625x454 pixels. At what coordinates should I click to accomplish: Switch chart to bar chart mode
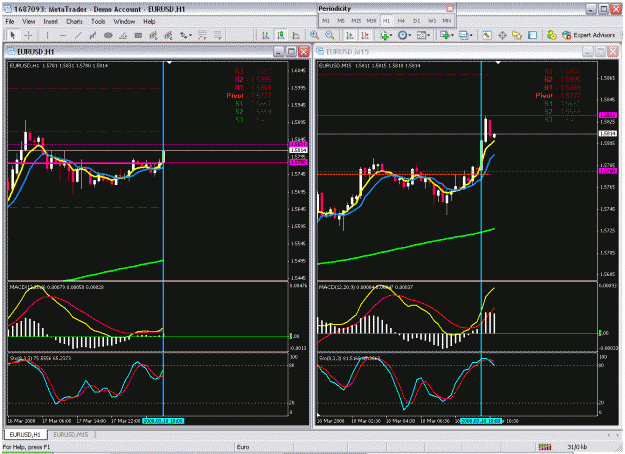[x=265, y=35]
